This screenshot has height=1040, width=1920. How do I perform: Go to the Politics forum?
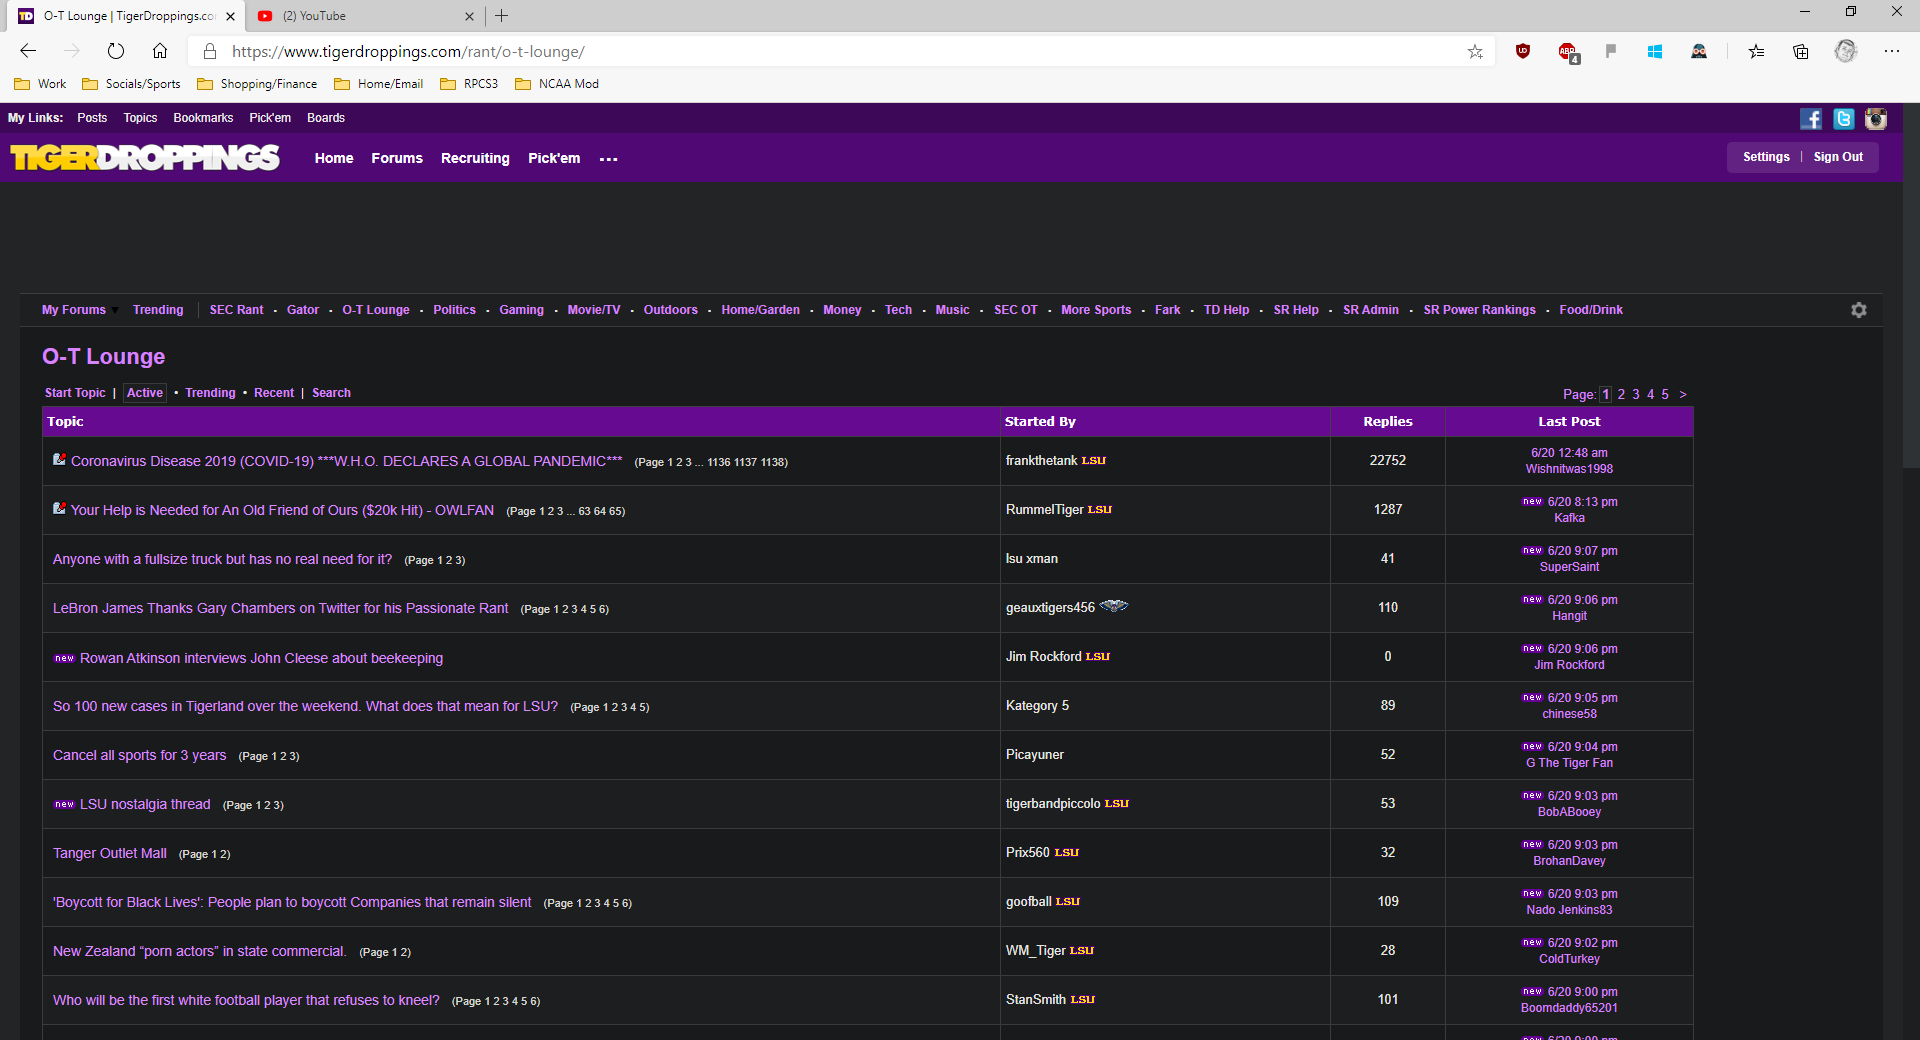click(x=455, y=310)
